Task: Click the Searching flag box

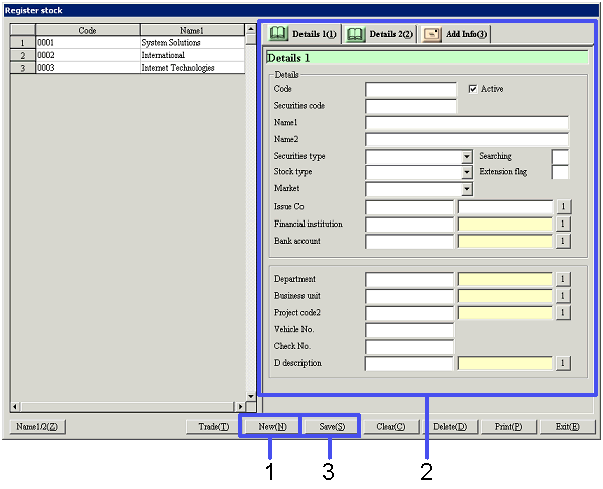Action: pyautogui.click(x=560, y=156)
